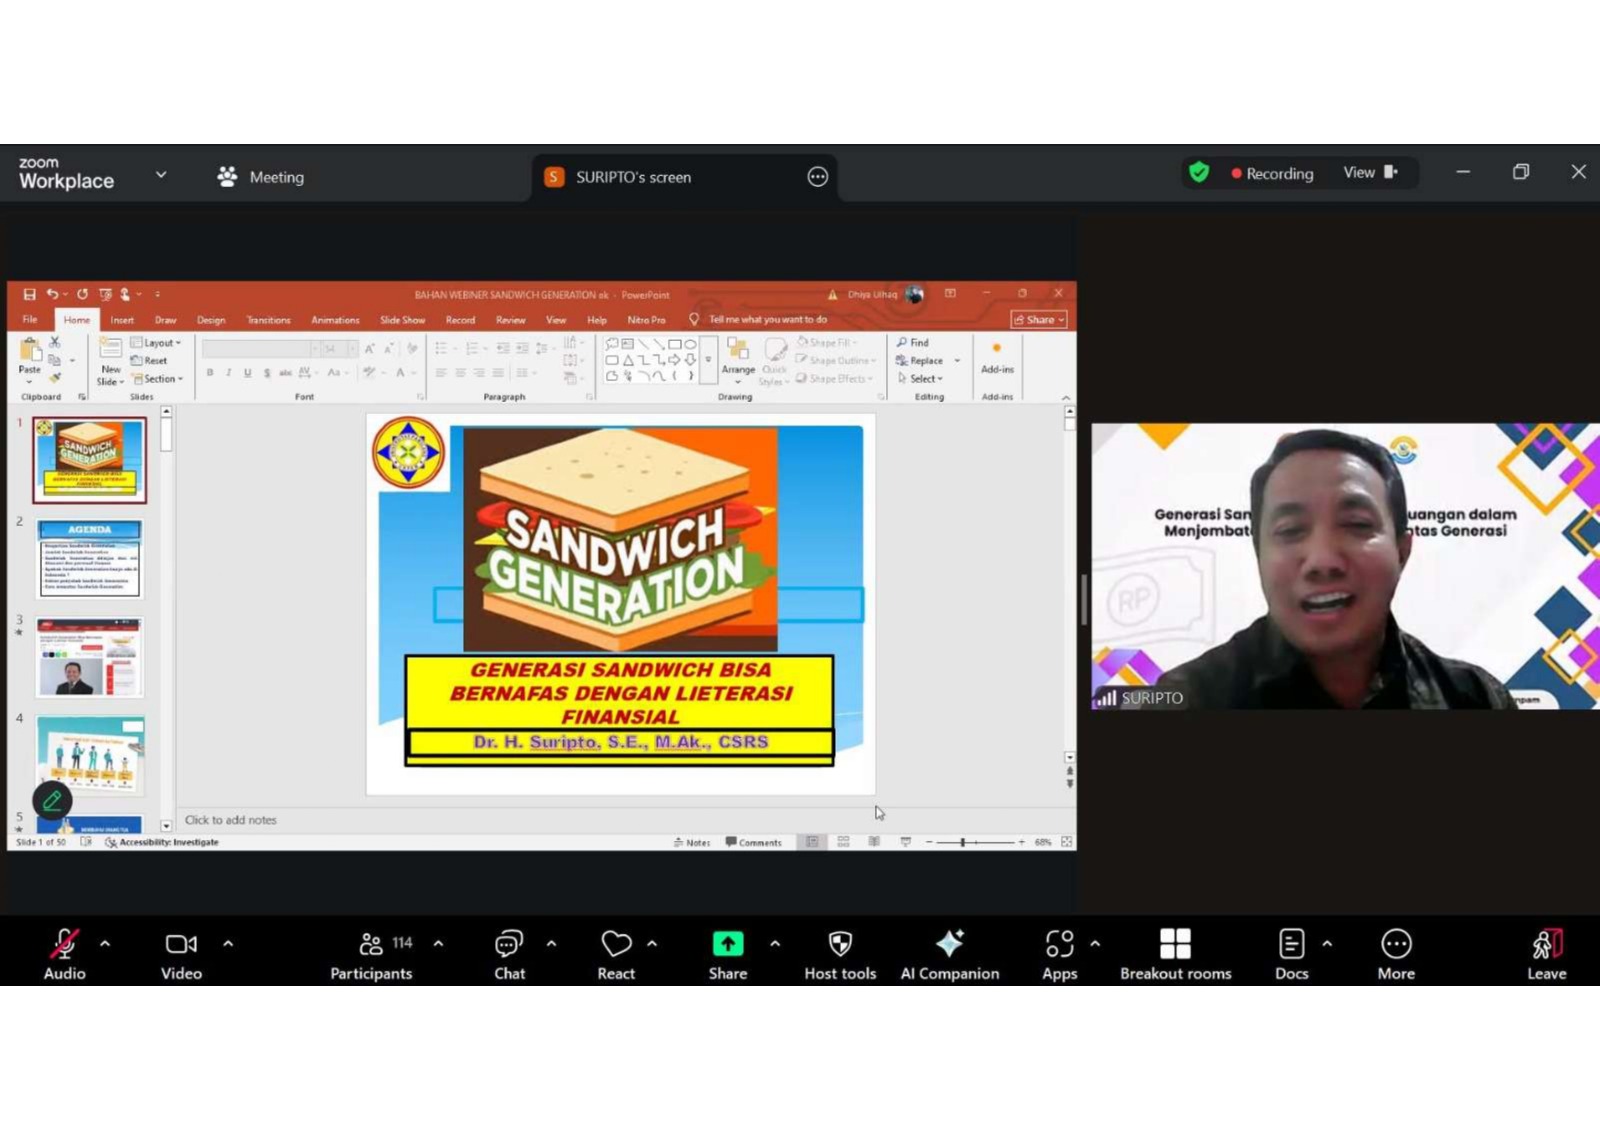The image size is (1600, 1130).
Task: Open the Zoom Workplace dropdown chevron
Action: pyautogui.click(x=161, y=175)
